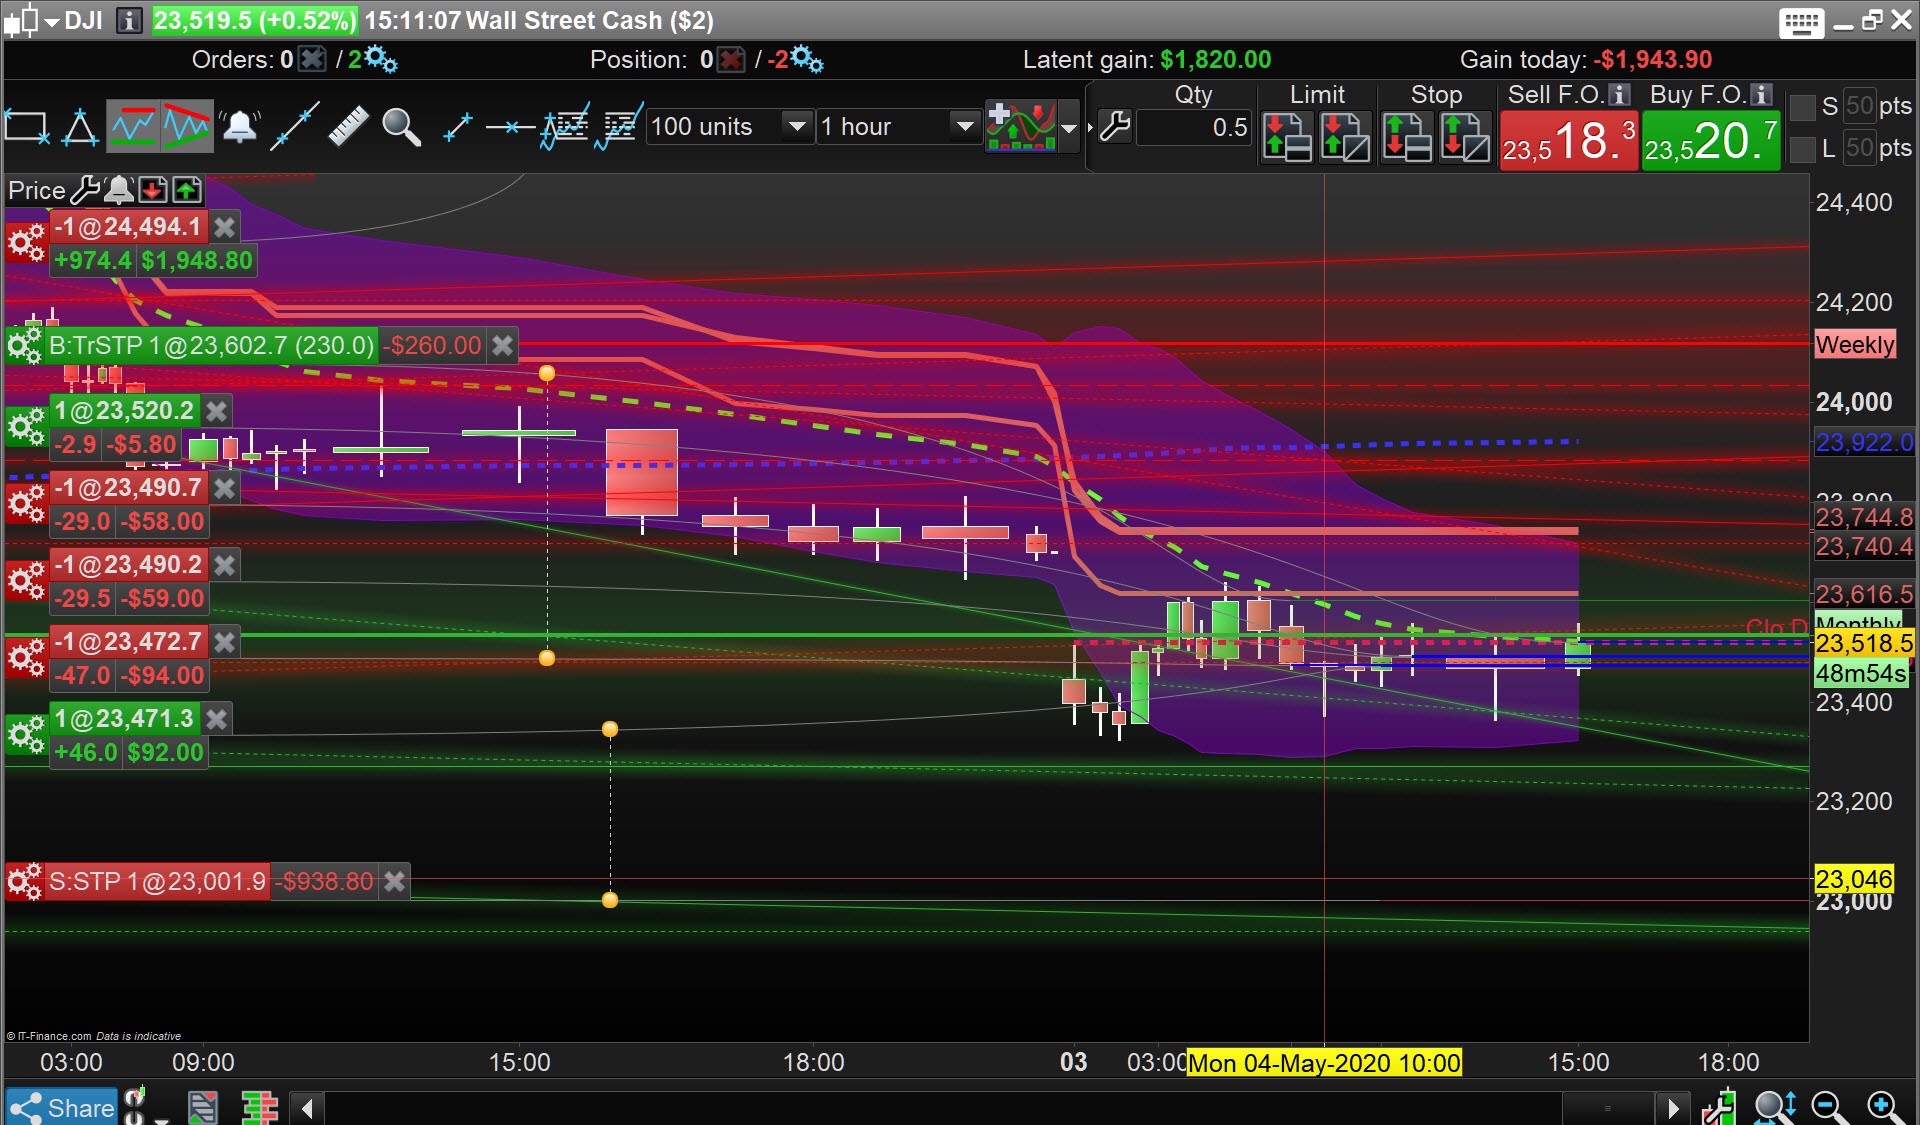Select the rectangle drawing tool

(27, 127)
